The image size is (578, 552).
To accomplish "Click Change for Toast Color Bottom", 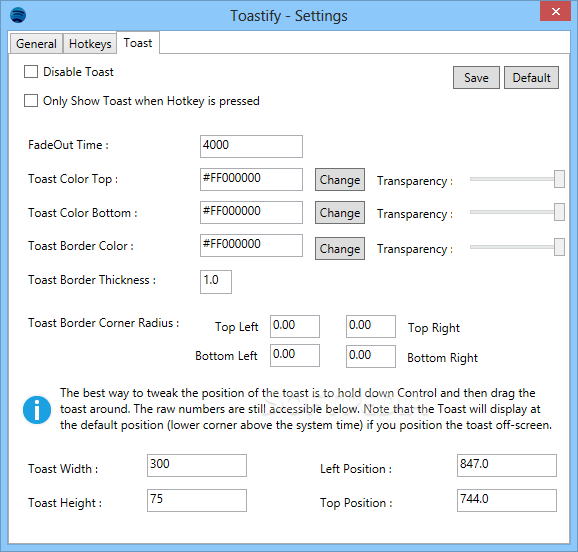I will coord(340,213).
